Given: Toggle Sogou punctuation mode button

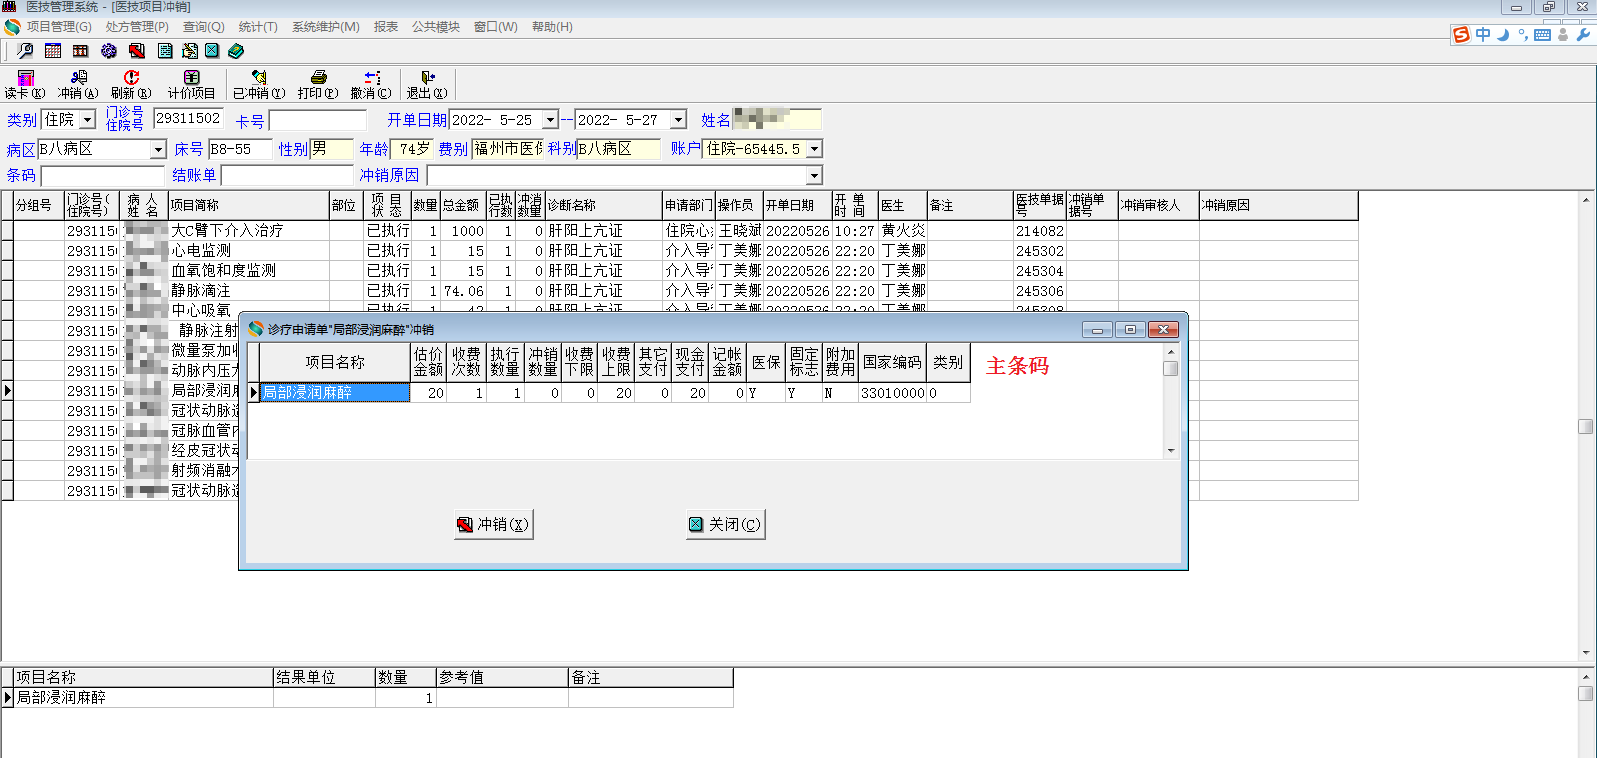Looking at the screenshot, I should tap(1522, 35).
